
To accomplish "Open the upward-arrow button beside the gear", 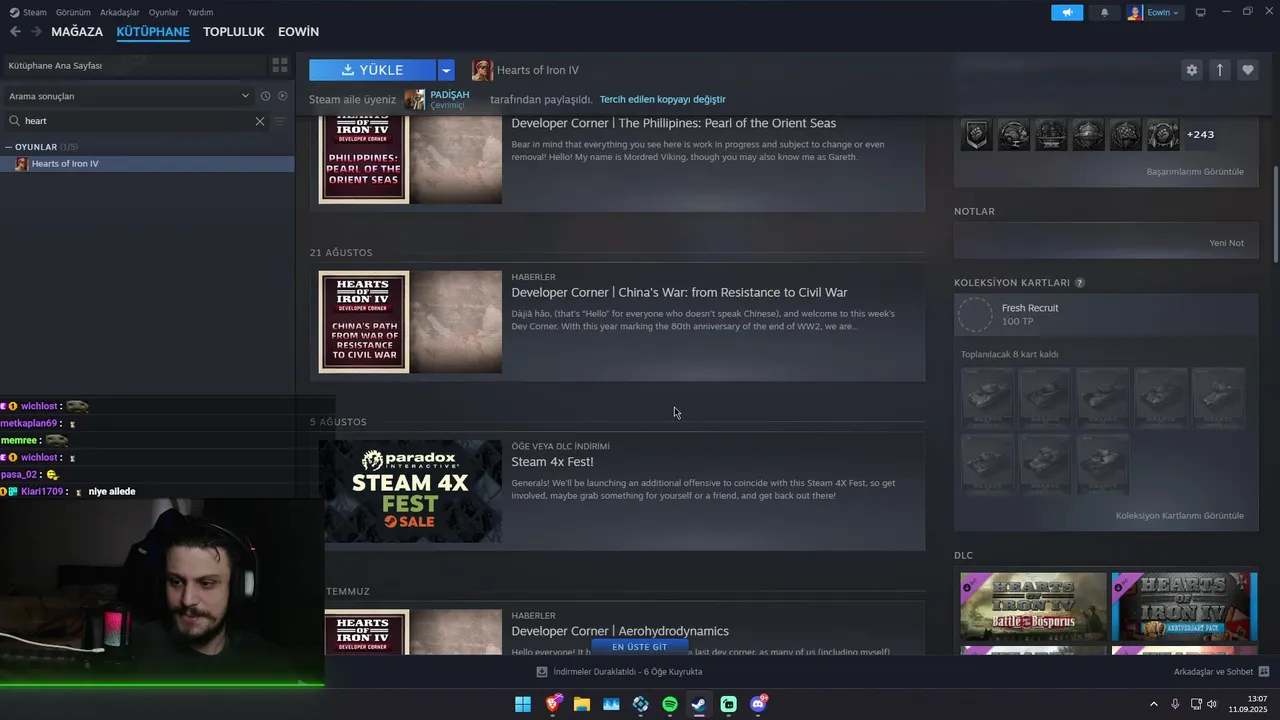I will coord(1220,70).
